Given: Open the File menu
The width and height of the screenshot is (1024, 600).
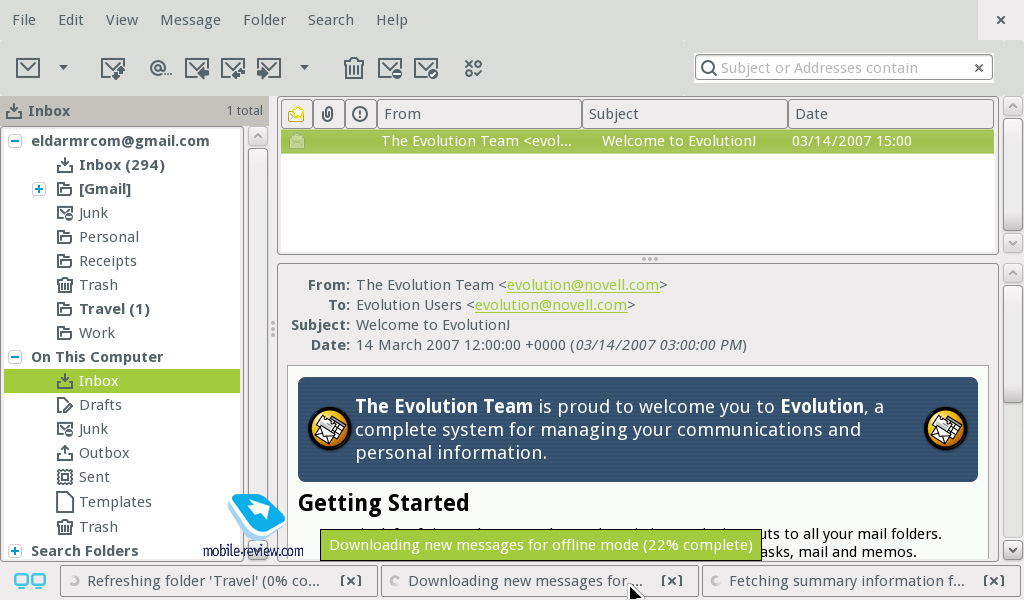Looking at the screenshot, I should pyautogui.click(x=24, y=20).
